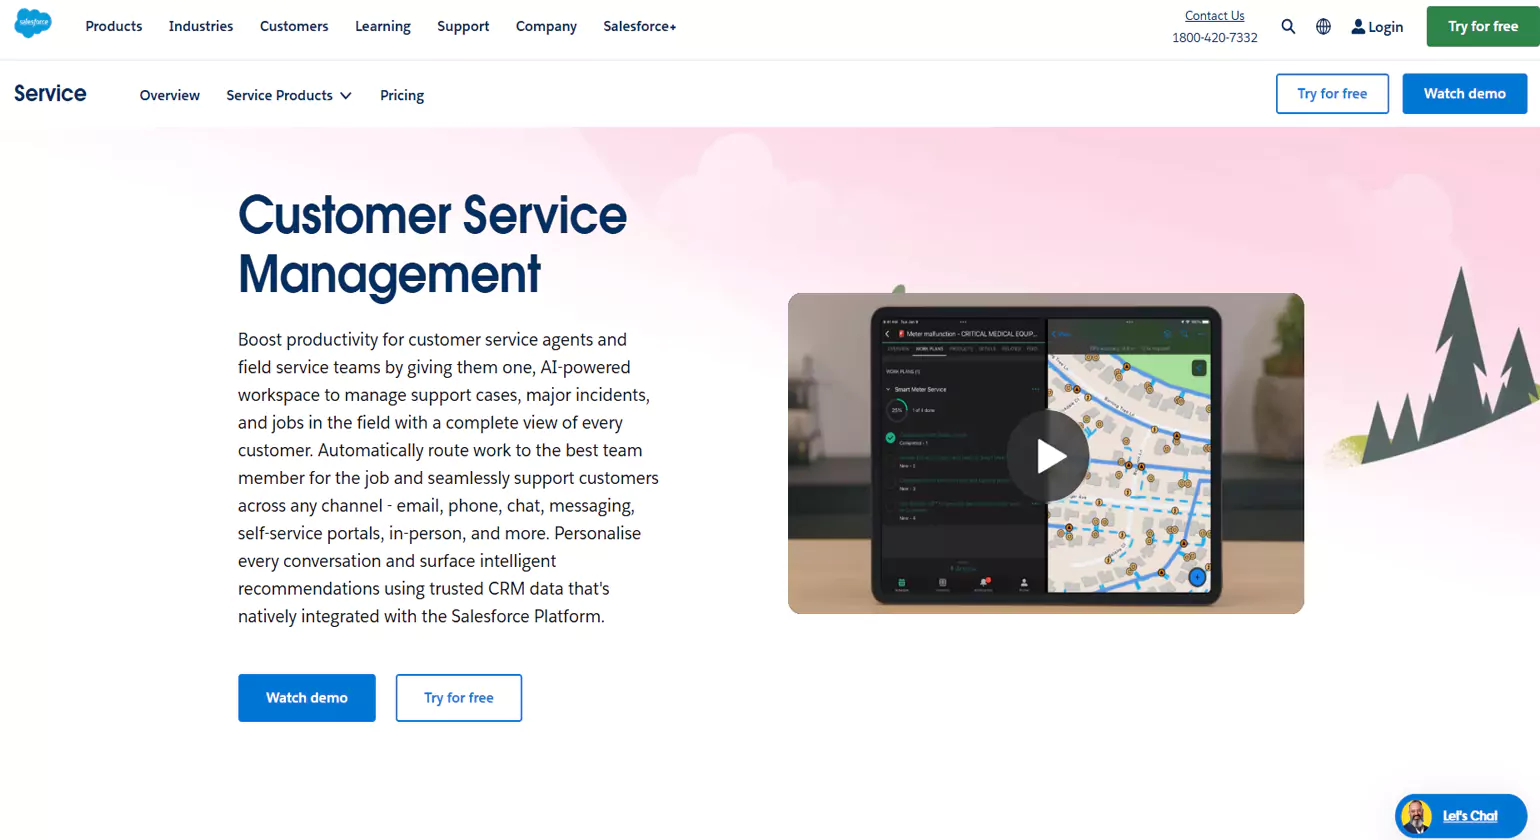Call 1800-420-7332 via phone link
Screen dimensions: 1540x840
[1214, 37]
